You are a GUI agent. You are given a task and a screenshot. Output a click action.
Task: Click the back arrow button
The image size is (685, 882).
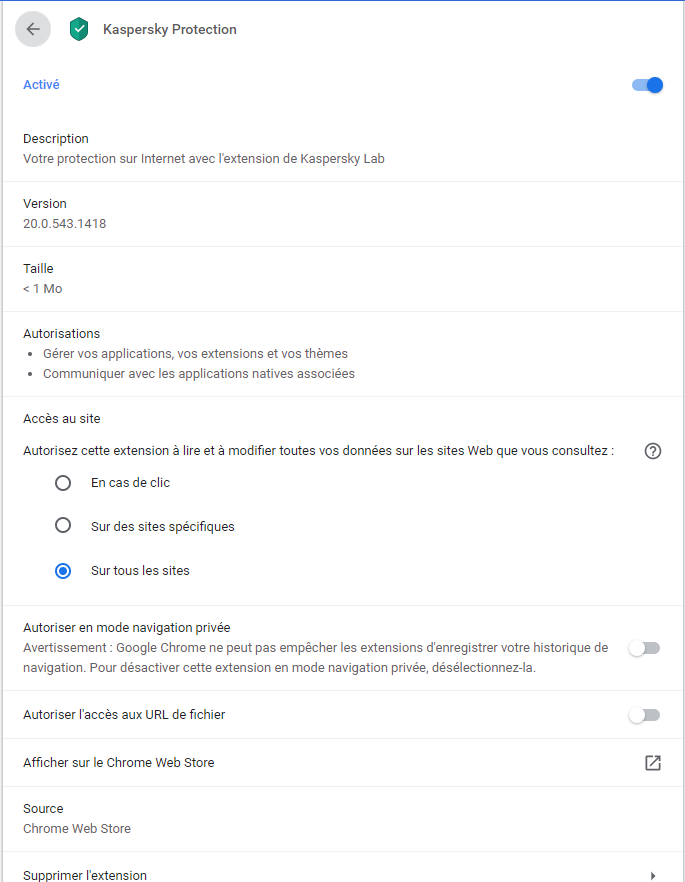pyautogui.click(x=33, y=29)
